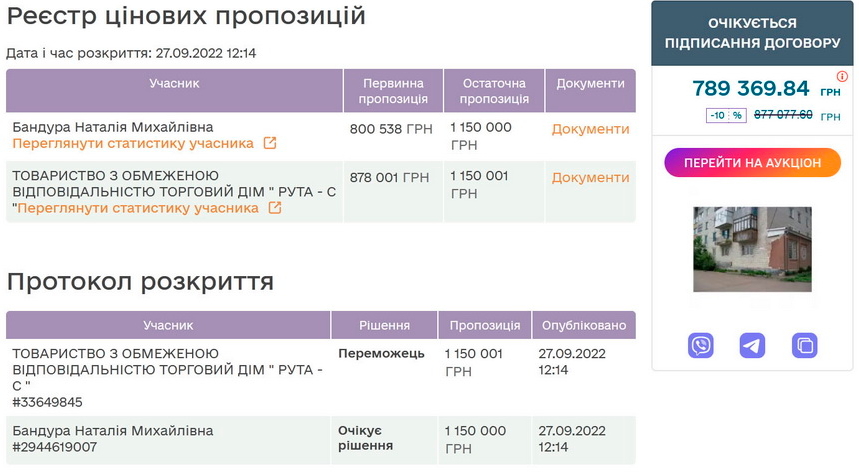View participant statistics for Бандура Наталія Михайлівна
This screenshot has height=476, width=859.
[133, 143]
